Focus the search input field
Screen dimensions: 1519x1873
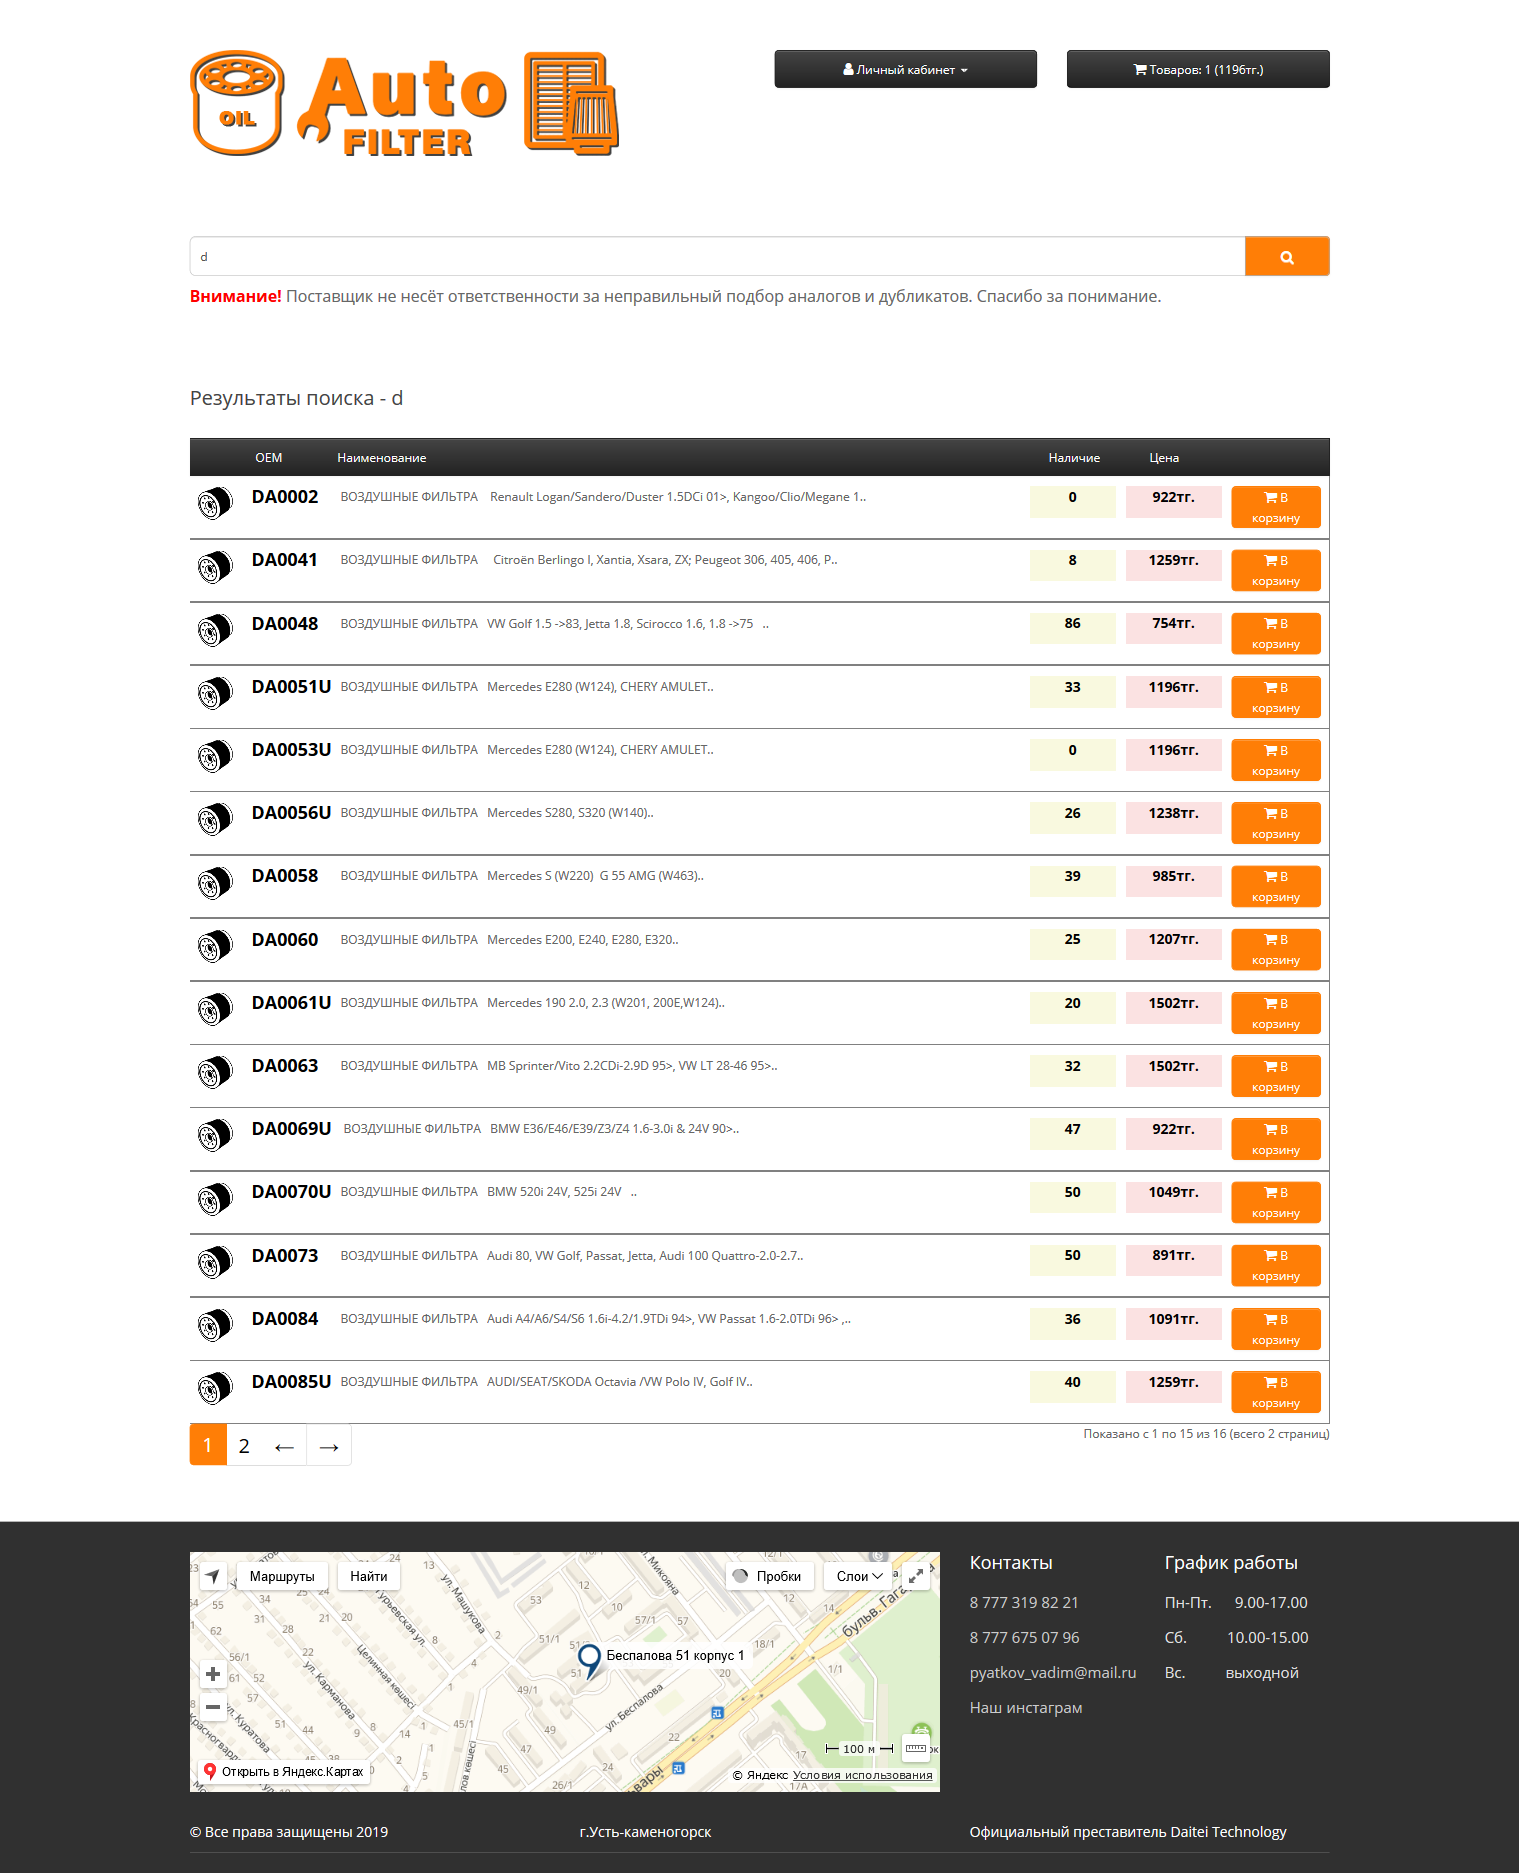(717, 256)
